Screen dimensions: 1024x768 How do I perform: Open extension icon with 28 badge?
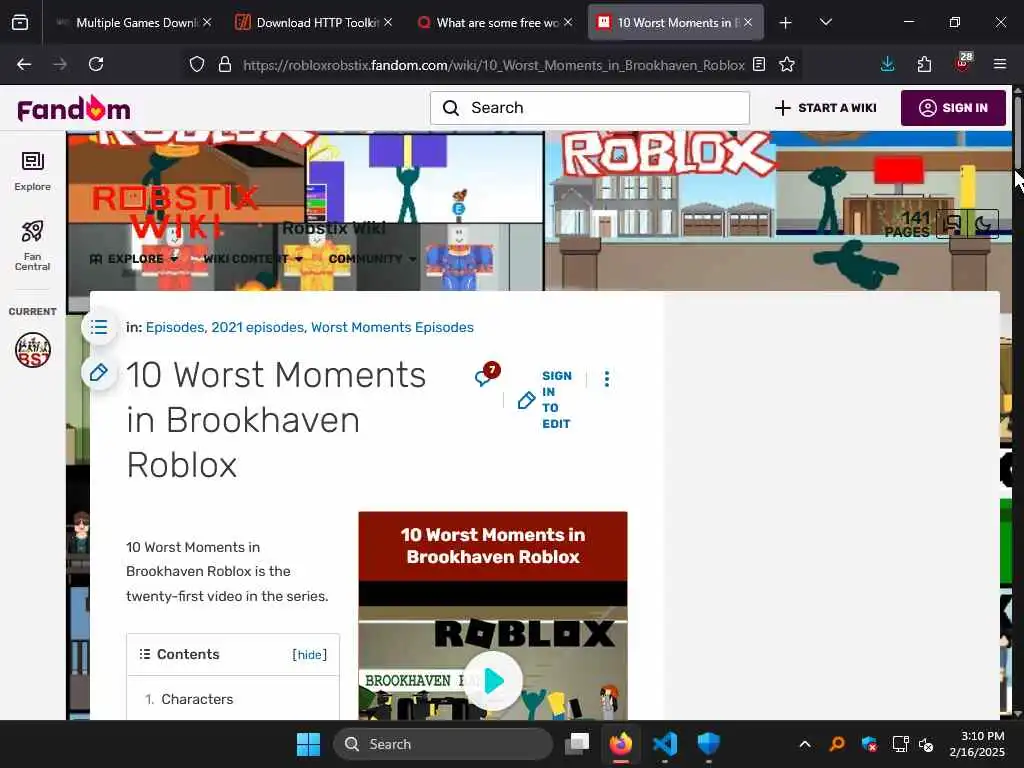(963, 63)
